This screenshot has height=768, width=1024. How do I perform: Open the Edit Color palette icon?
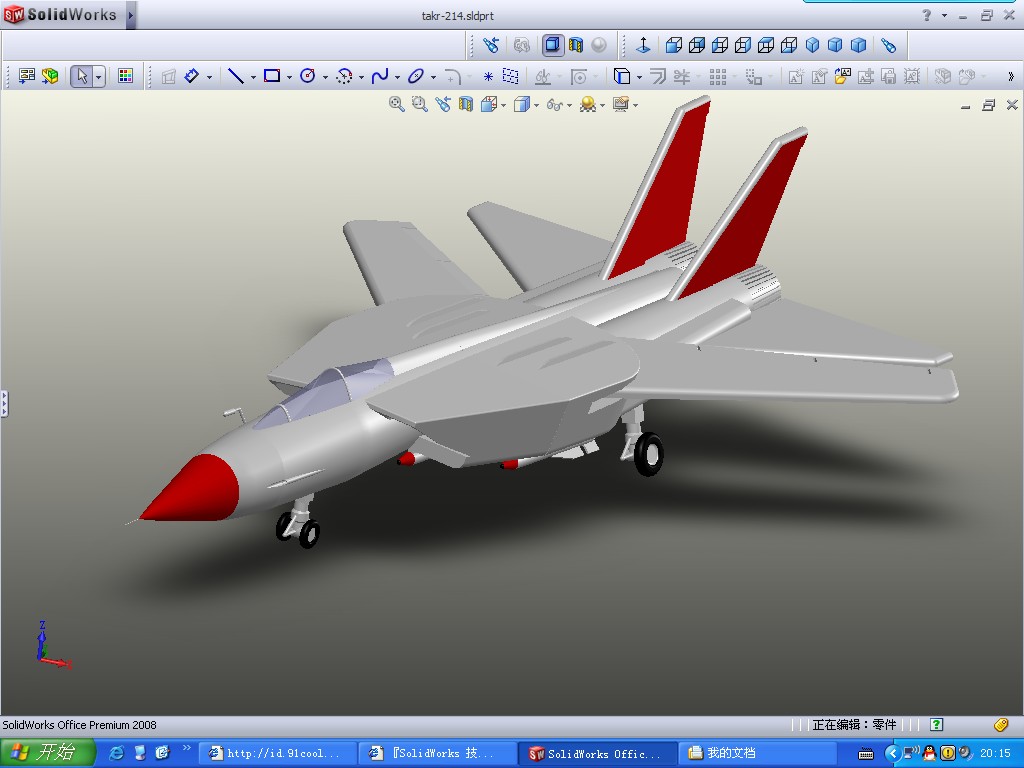coord(125,76)
